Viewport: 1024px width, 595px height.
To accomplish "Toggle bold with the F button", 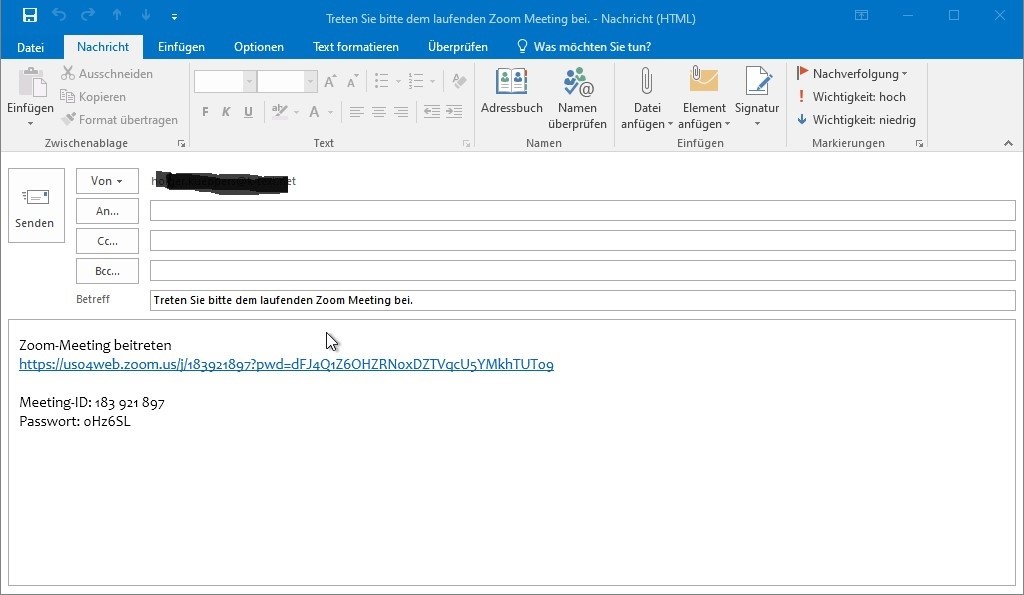I will (x=205, y=112).
